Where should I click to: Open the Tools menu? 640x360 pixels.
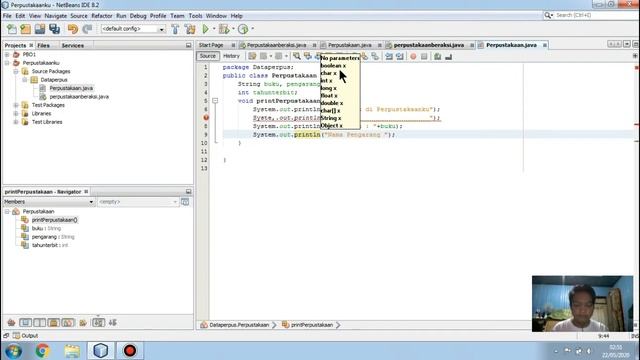pos(196,16)
